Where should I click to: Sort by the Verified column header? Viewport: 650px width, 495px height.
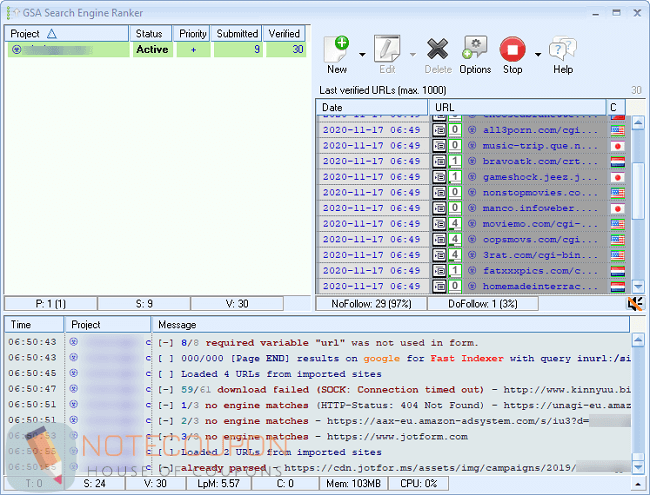284,34
